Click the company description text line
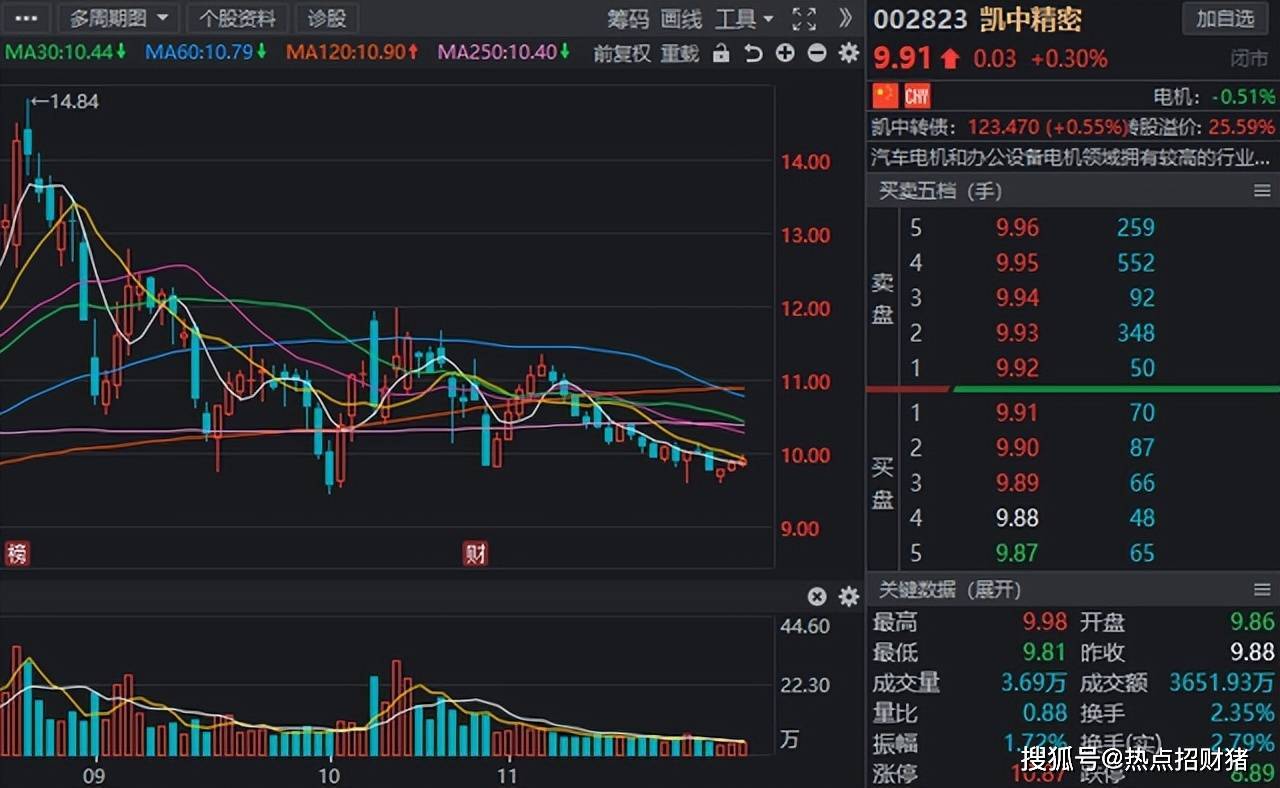Screen dimensions: 1280x788 click(1071, 157)
